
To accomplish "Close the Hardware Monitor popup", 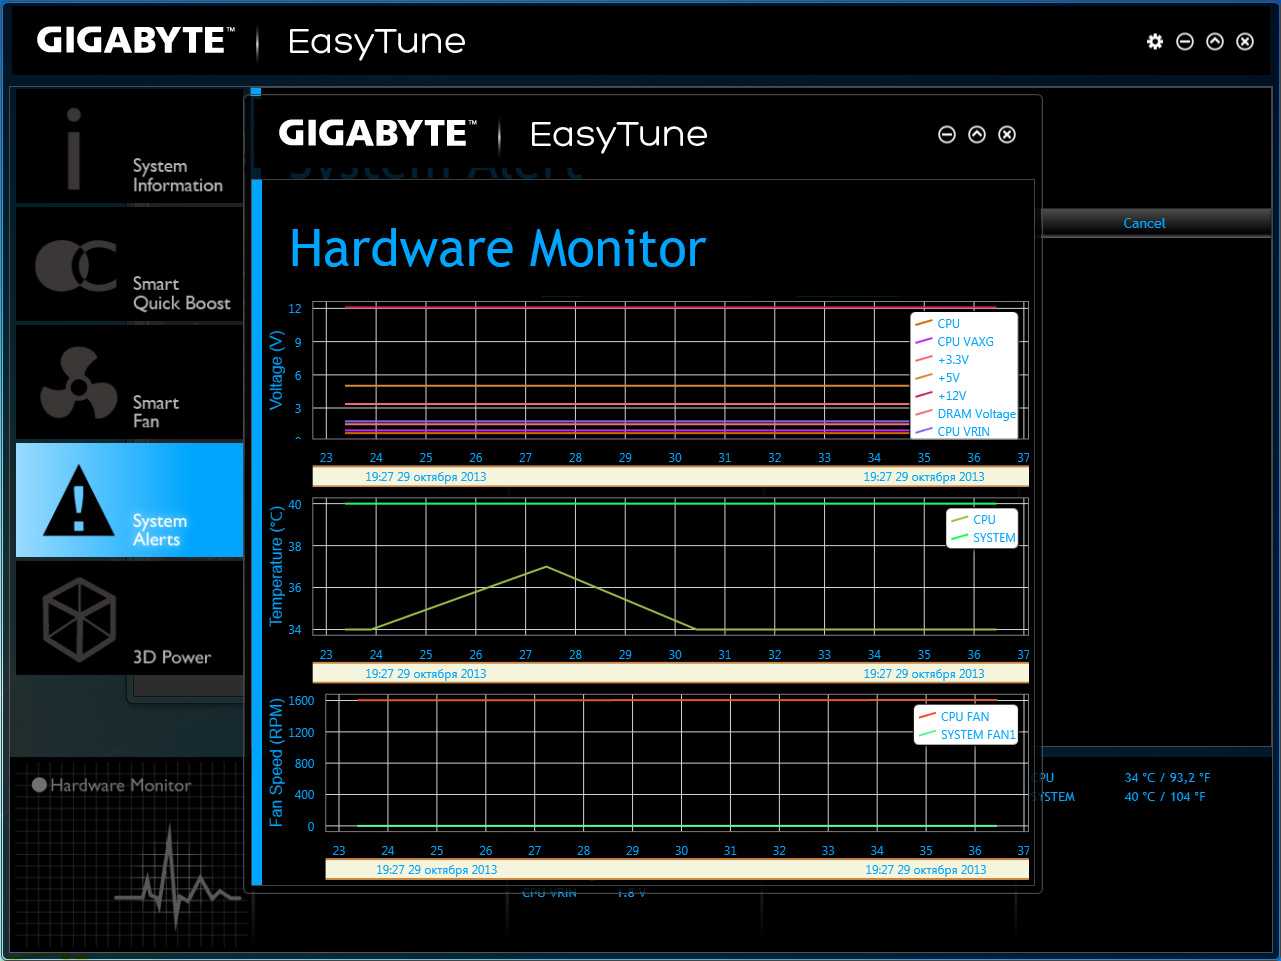I will (x=1007, y=135).
